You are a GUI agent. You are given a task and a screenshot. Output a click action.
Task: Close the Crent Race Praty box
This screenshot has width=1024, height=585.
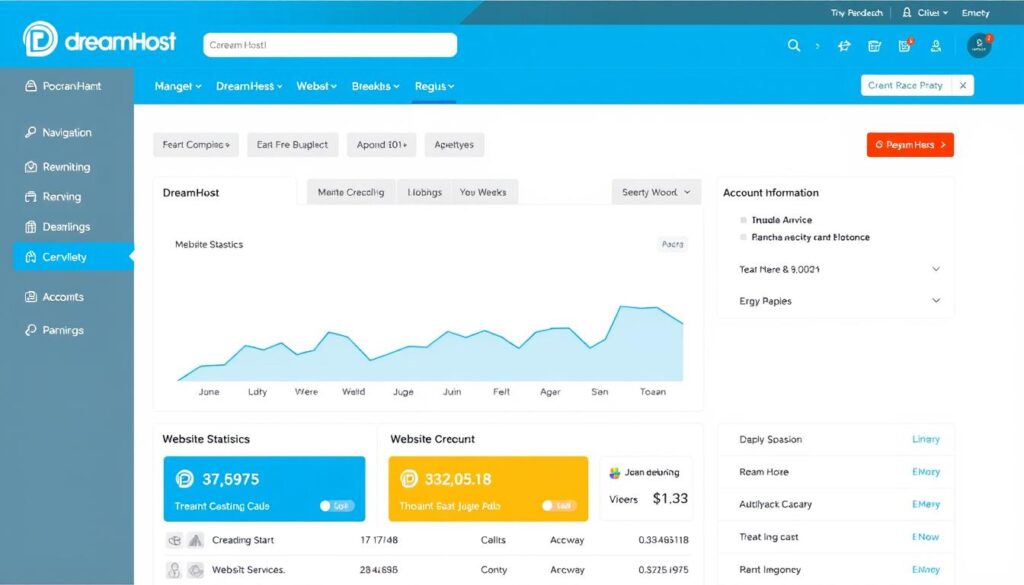tap(963, 86)
